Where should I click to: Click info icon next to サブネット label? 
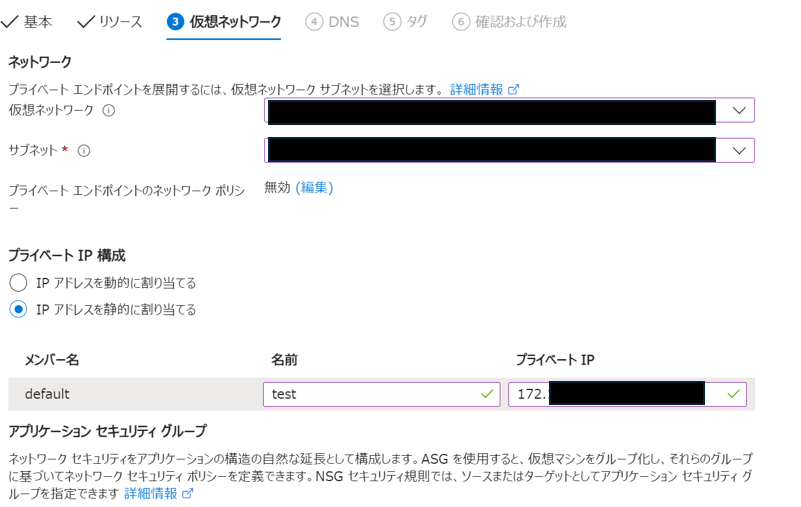click(x=84, y=151)
